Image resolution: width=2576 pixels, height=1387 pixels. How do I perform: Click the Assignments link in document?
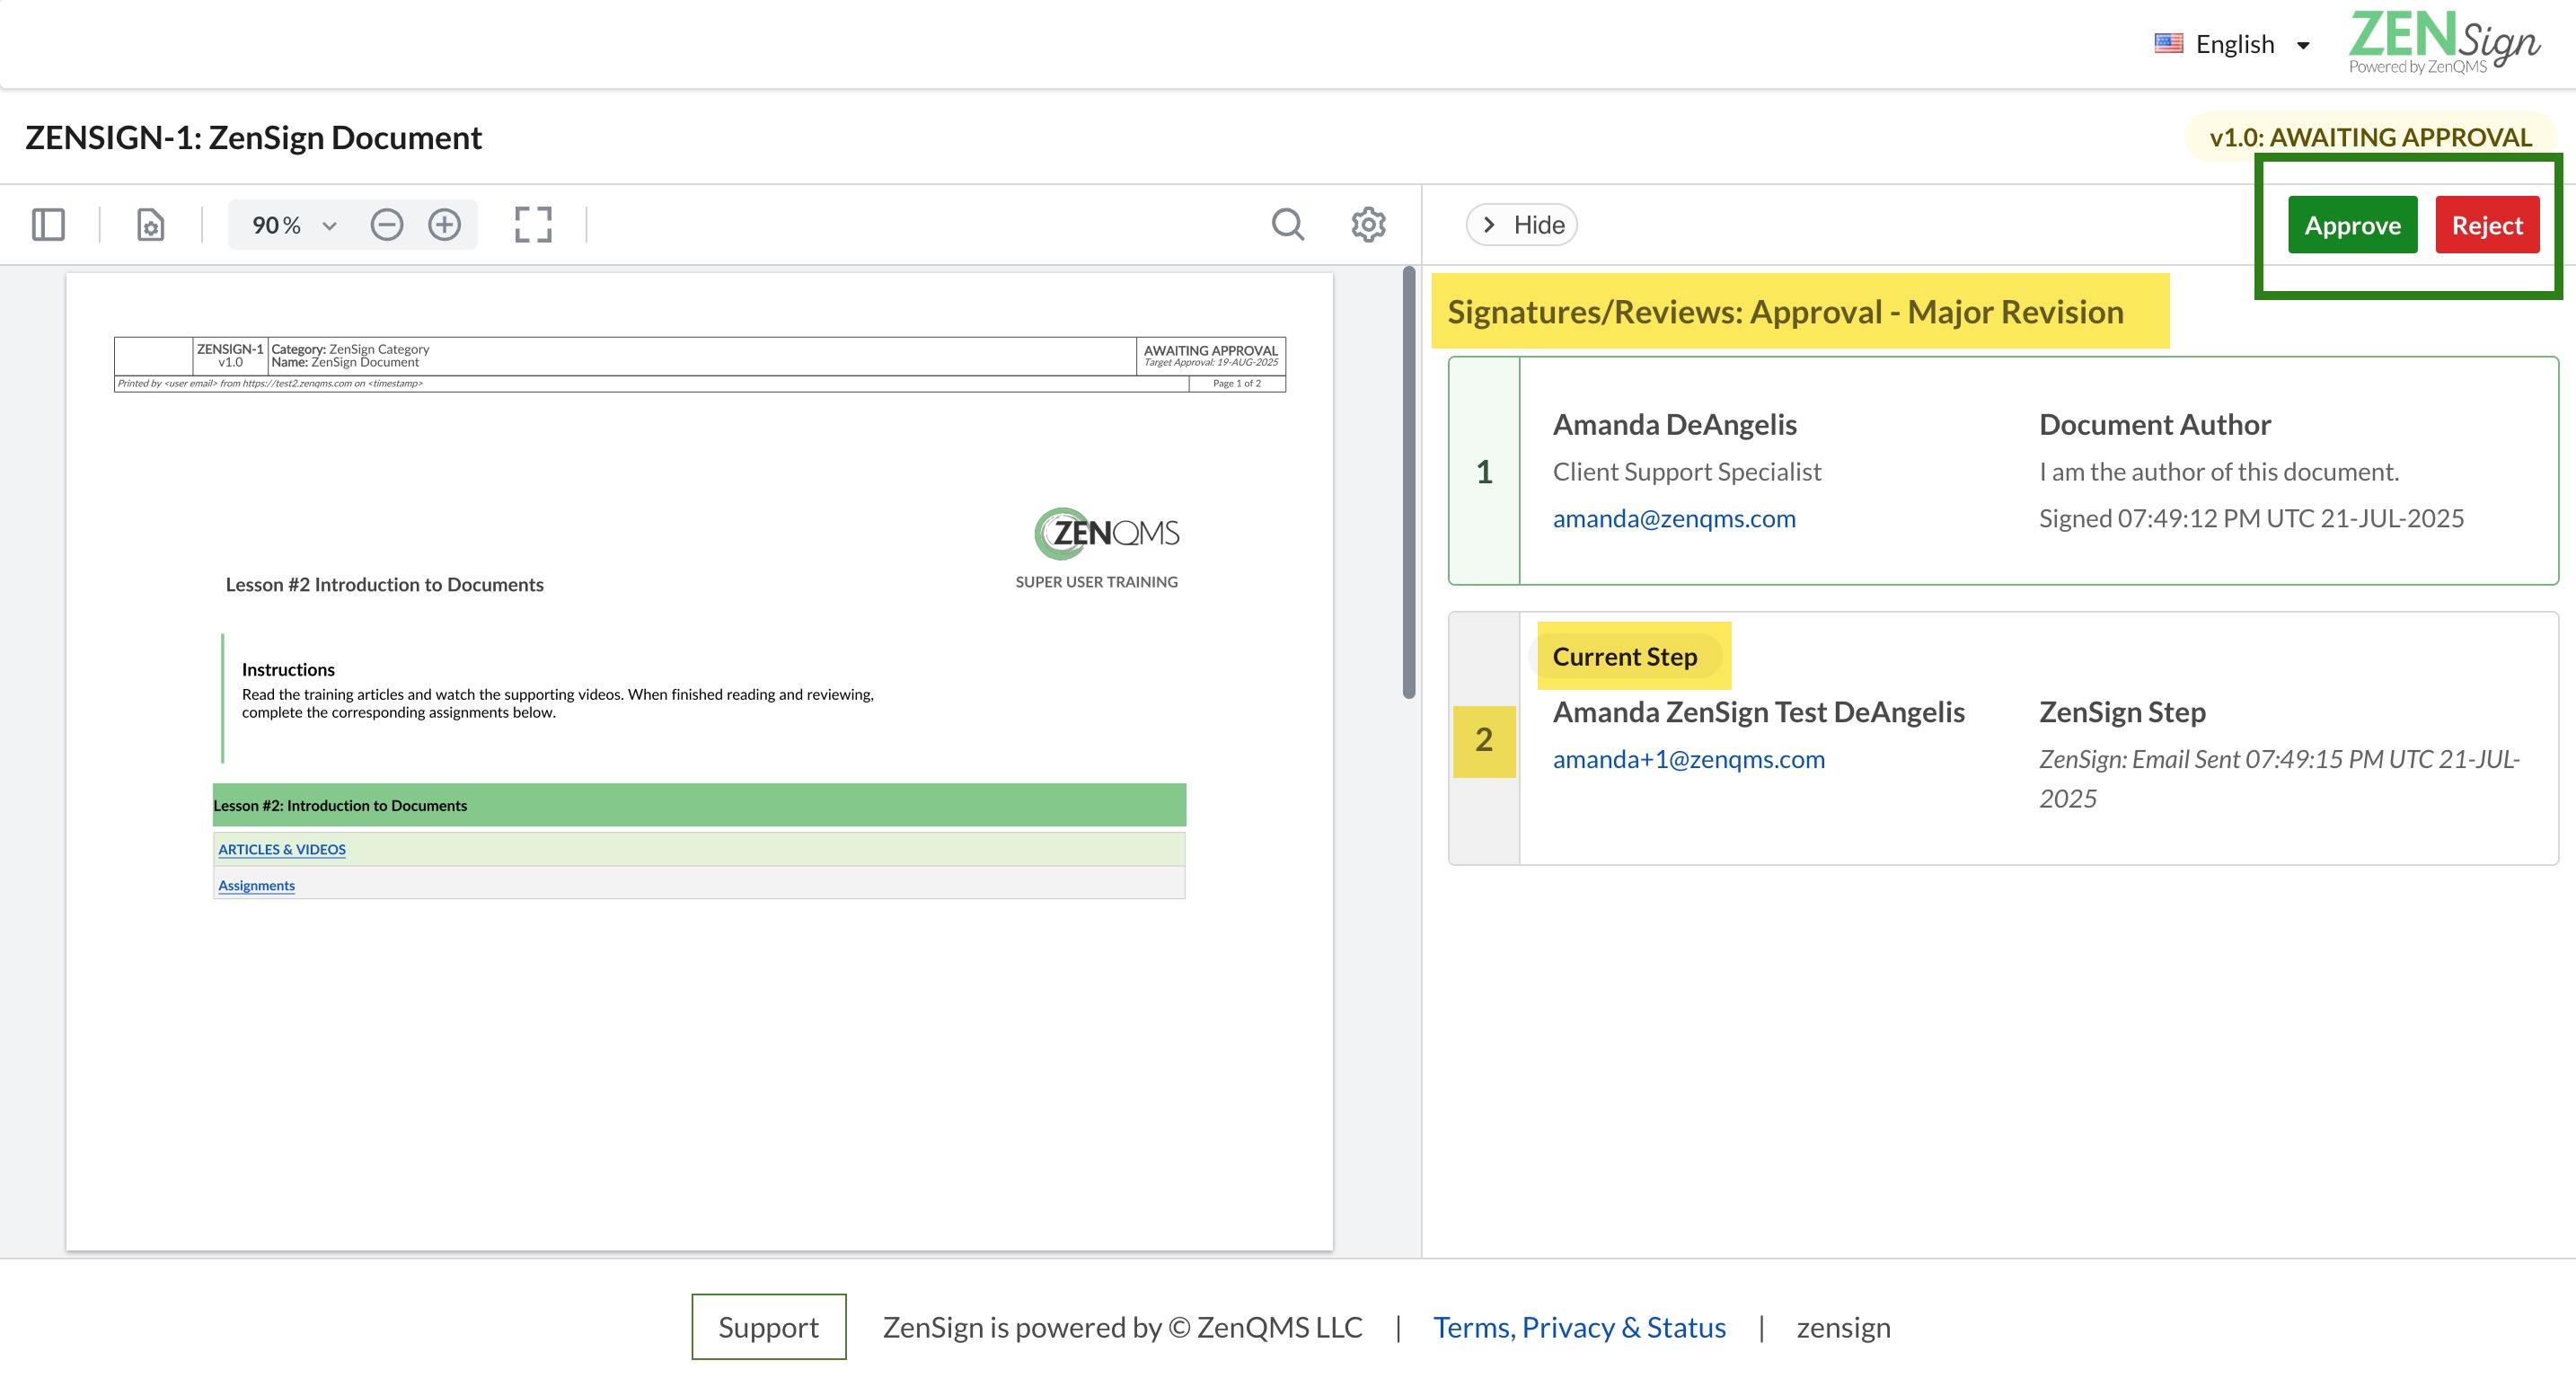[x=256, y=885]
